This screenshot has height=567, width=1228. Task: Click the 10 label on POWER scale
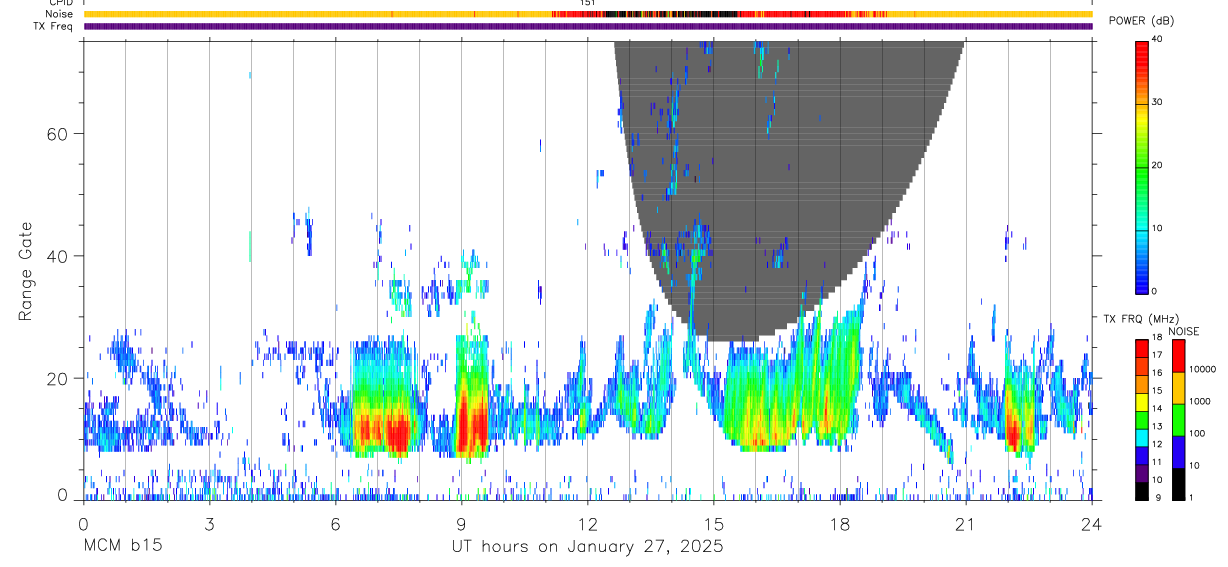click(1158, 228)
